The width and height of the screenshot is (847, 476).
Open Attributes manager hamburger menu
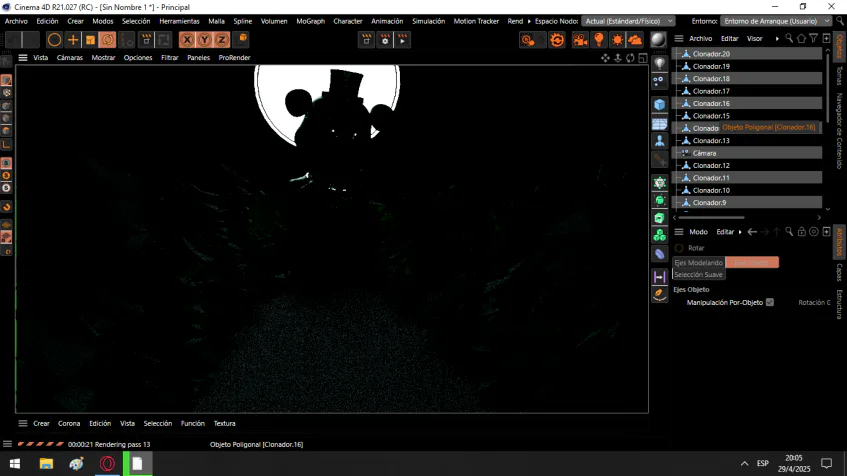click(679, 232)
